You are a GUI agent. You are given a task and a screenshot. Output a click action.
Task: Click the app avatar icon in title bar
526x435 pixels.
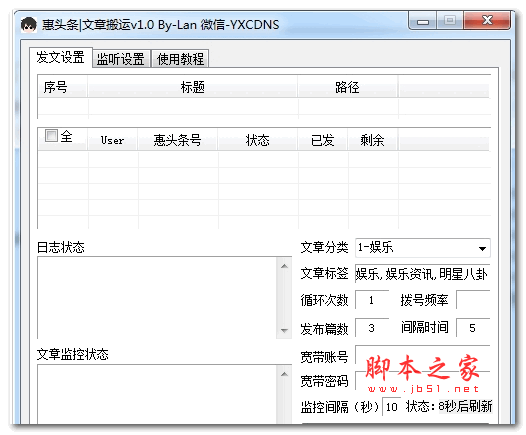click(29, 24)
